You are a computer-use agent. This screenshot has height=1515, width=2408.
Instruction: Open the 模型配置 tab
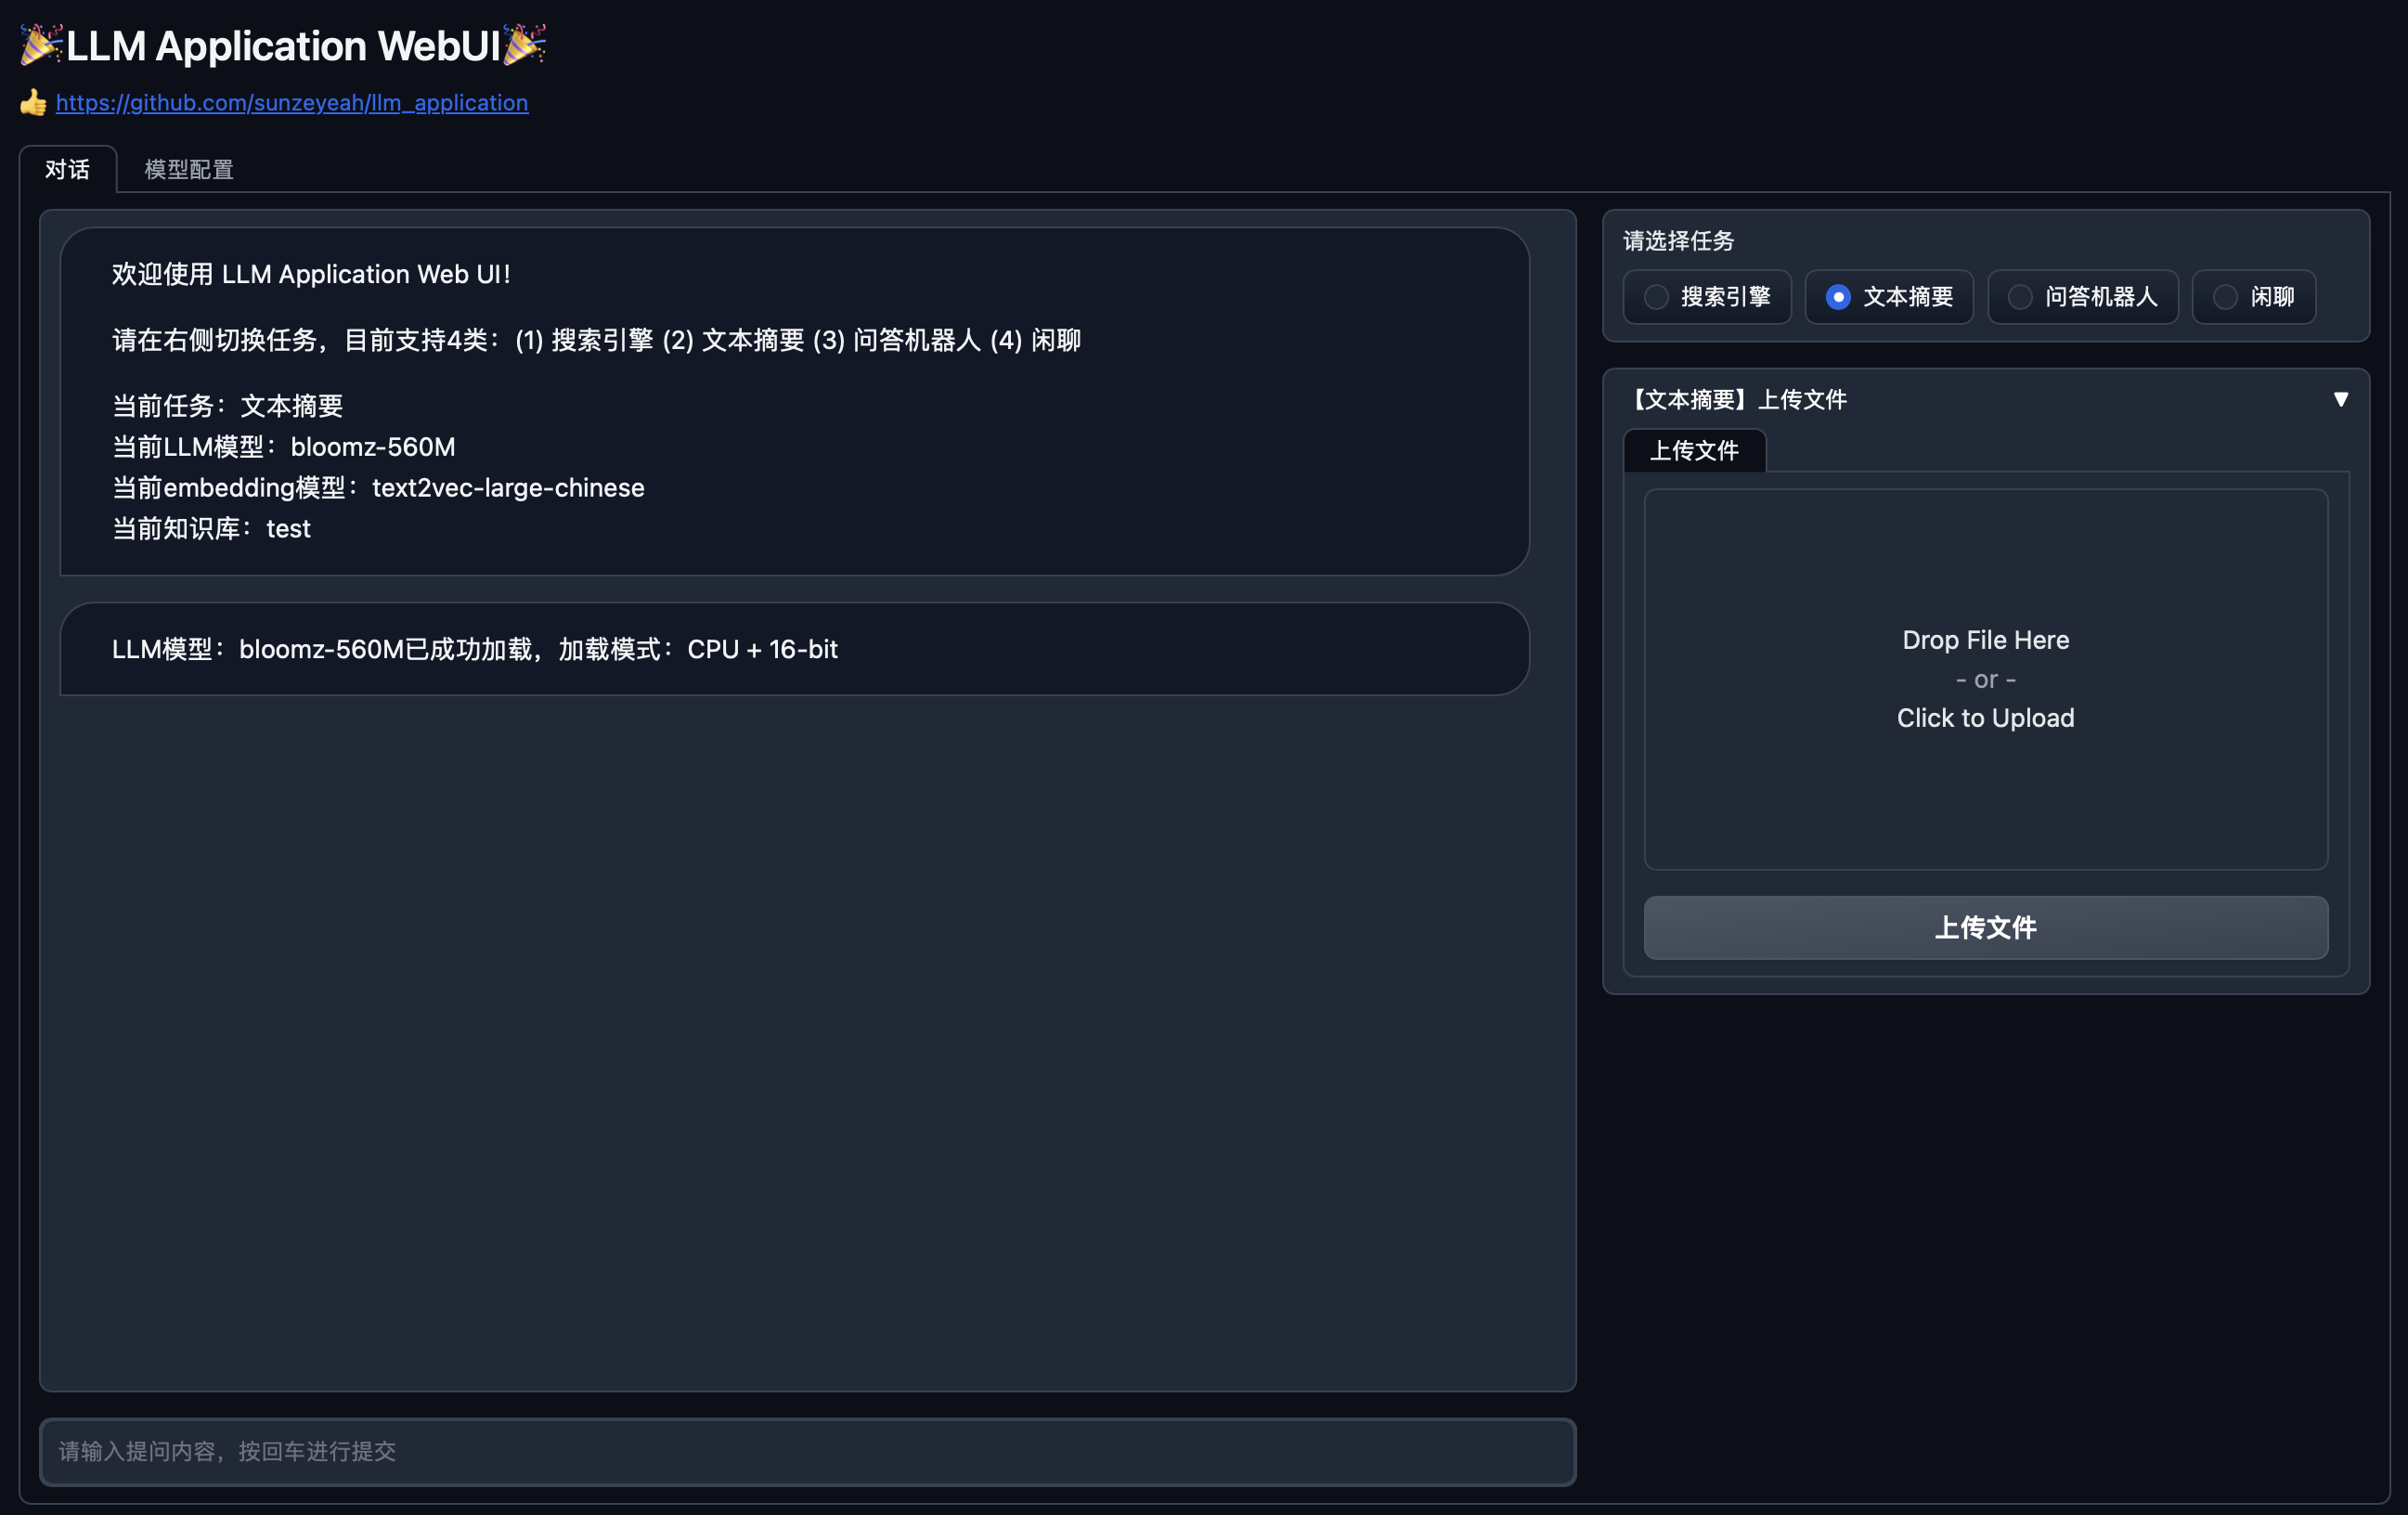tap(189, 169)
